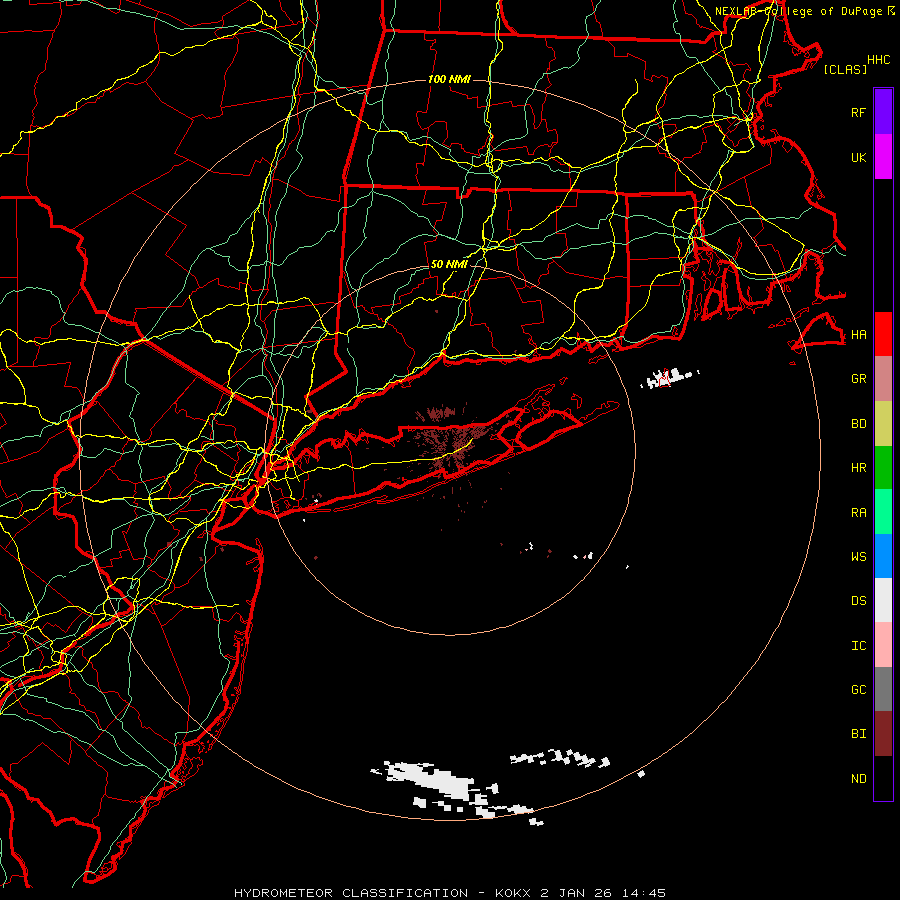Click the GC legend label
The width and height of the screenshot is (900, 900).
[859, 690]
